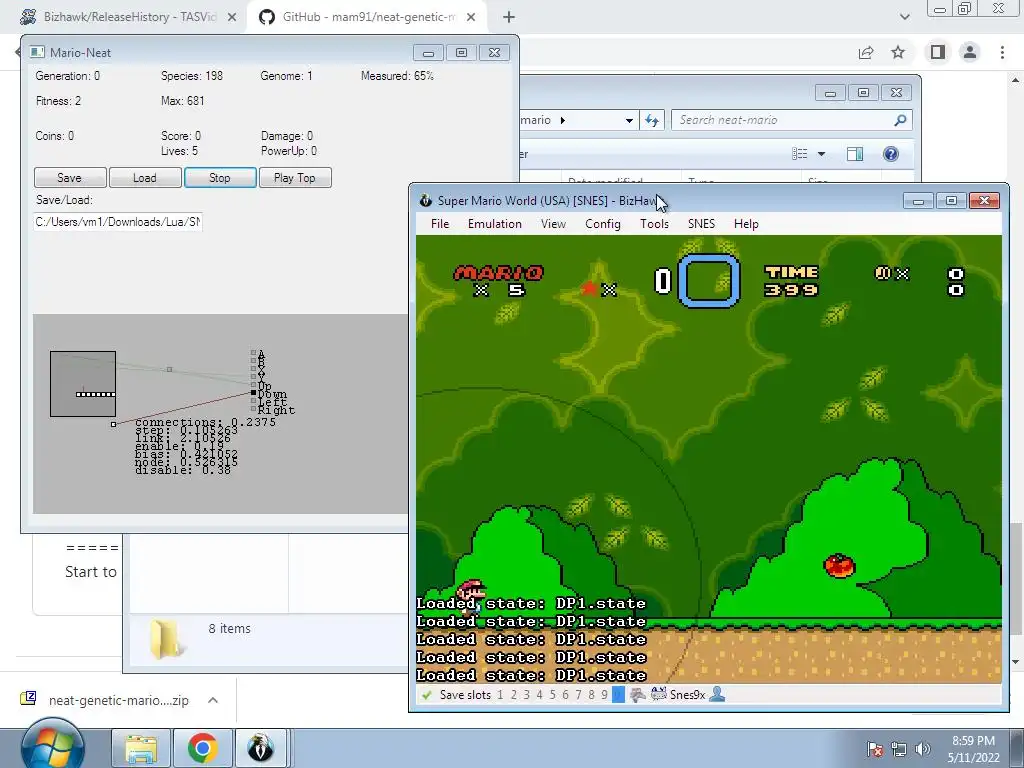This screenshot has width=1024, height=768.
Task: Close the Bizhawk/ReleaseHistory tab
Action: (x=232, y=18)
